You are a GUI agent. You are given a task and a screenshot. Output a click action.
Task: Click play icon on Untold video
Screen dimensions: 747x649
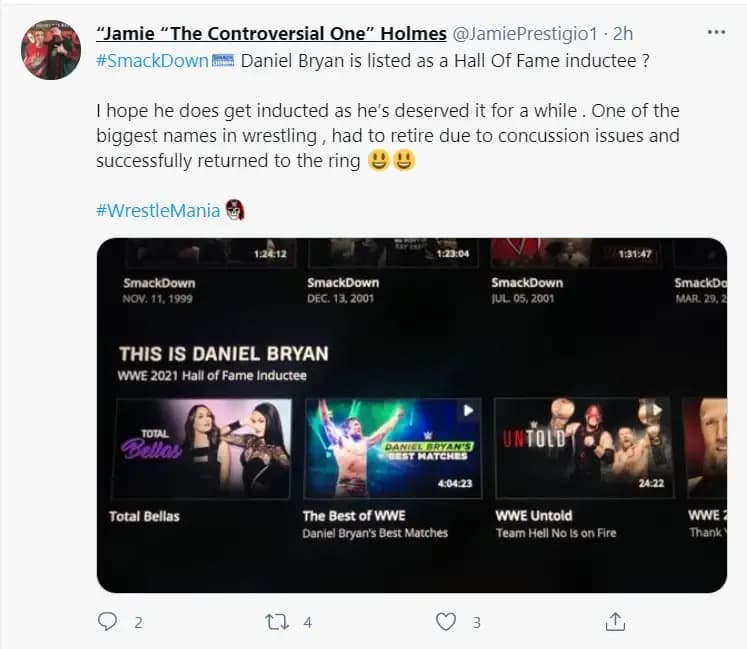click(657, 410)
